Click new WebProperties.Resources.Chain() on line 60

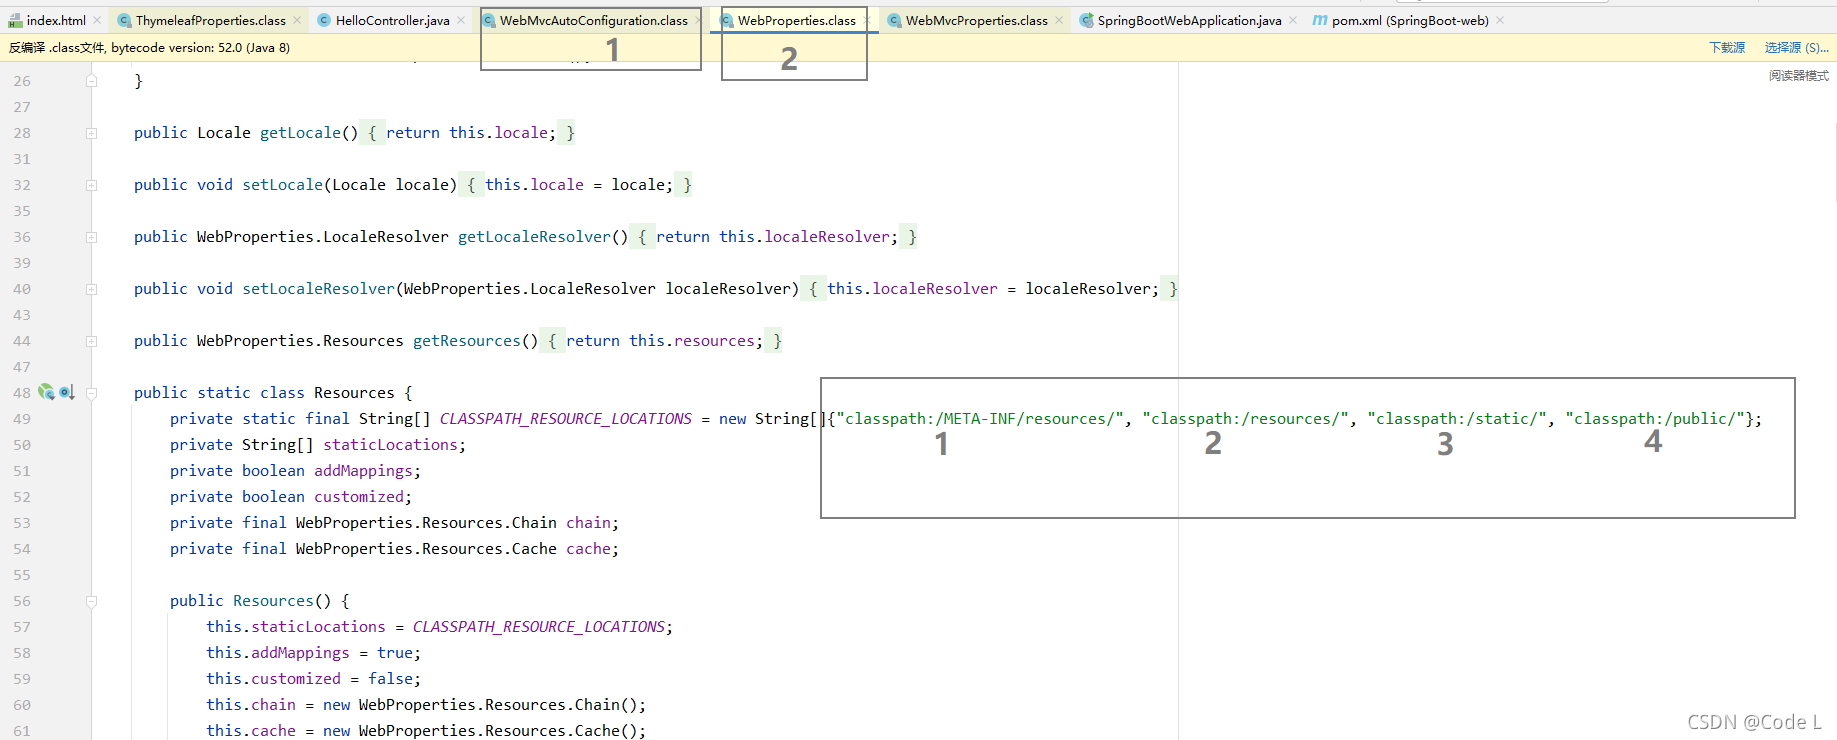click(484, 705)
